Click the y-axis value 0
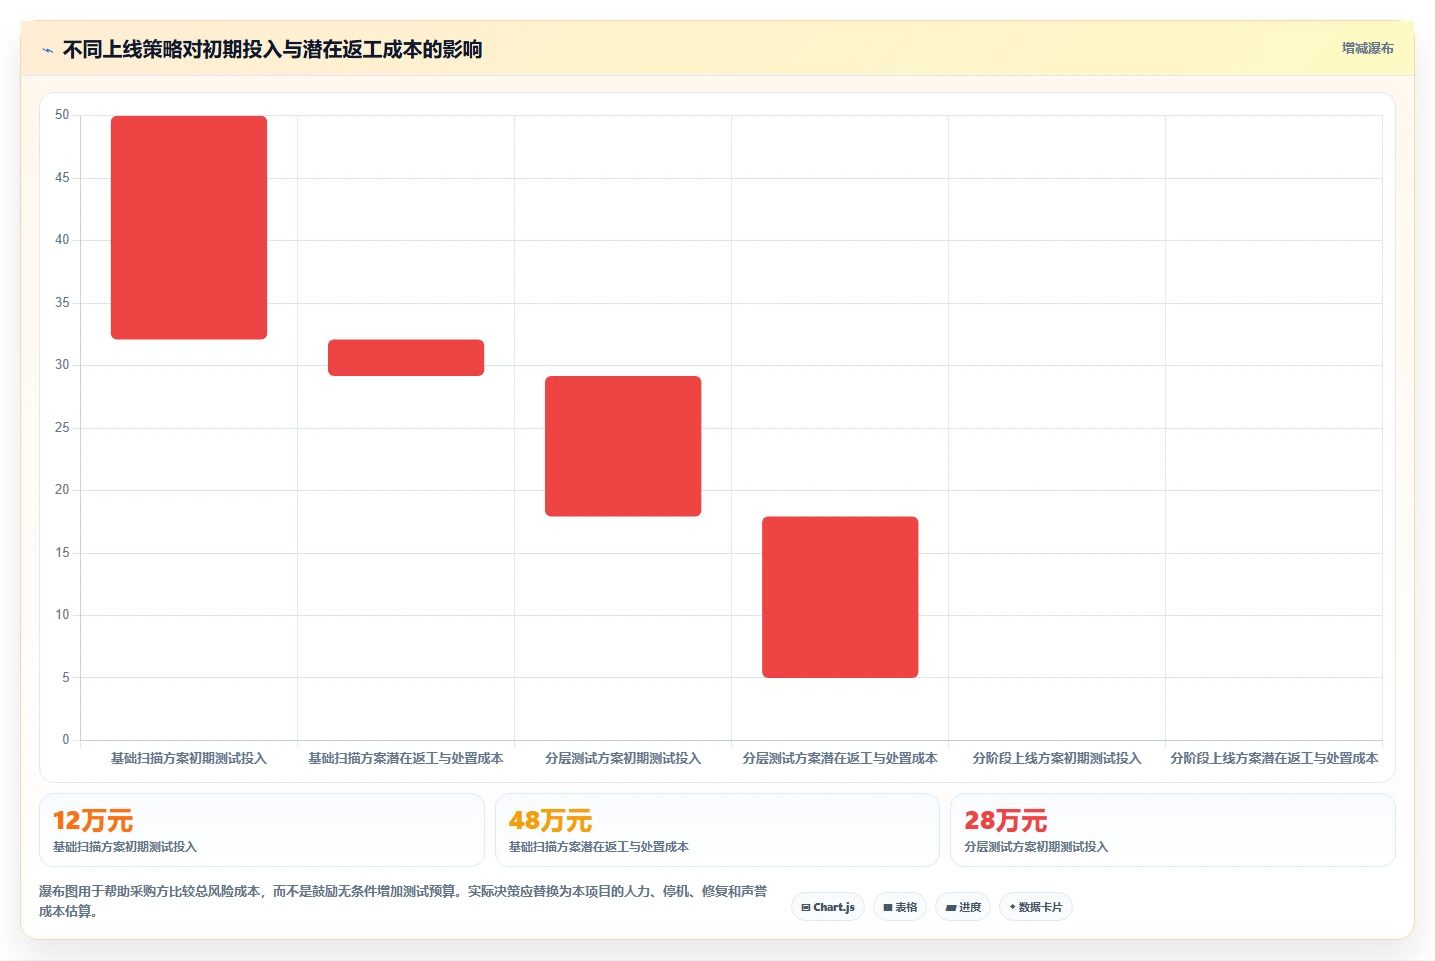Screen dimensions: 1435x961 coord(66,740)
